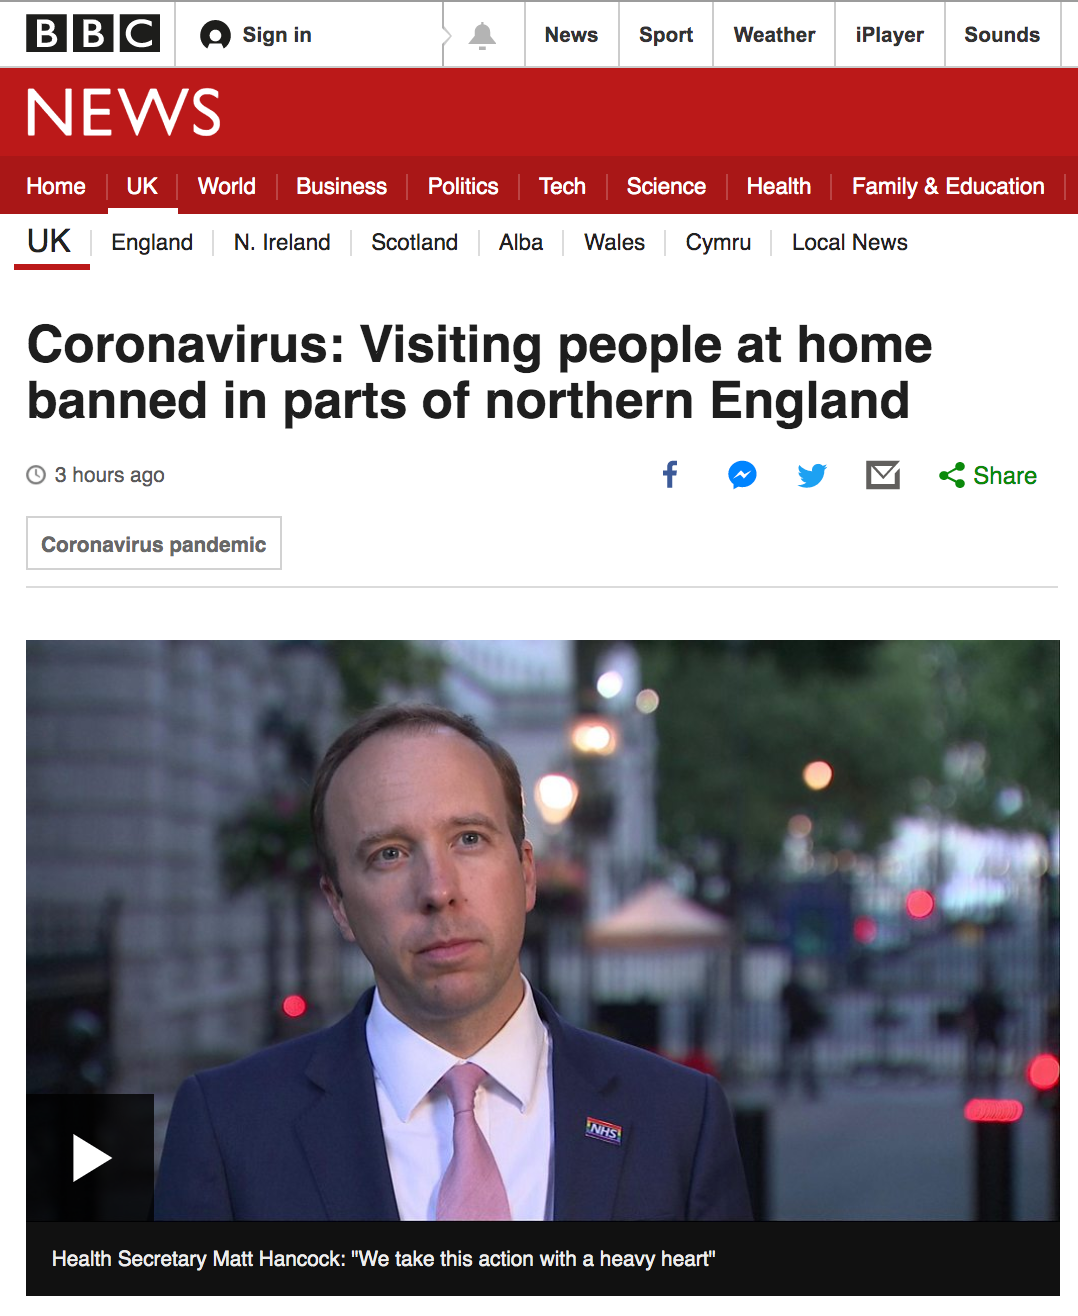Open BBC Sounds link

click(1002, 35)
